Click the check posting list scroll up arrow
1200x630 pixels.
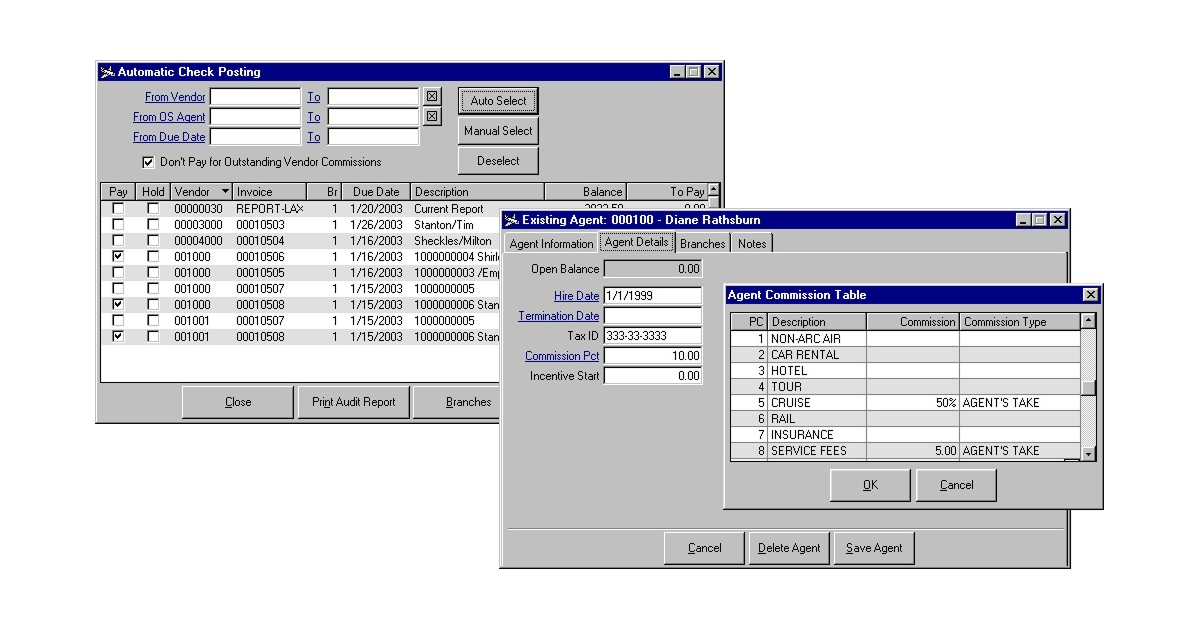pyautogui.click(x=713, y=192)
